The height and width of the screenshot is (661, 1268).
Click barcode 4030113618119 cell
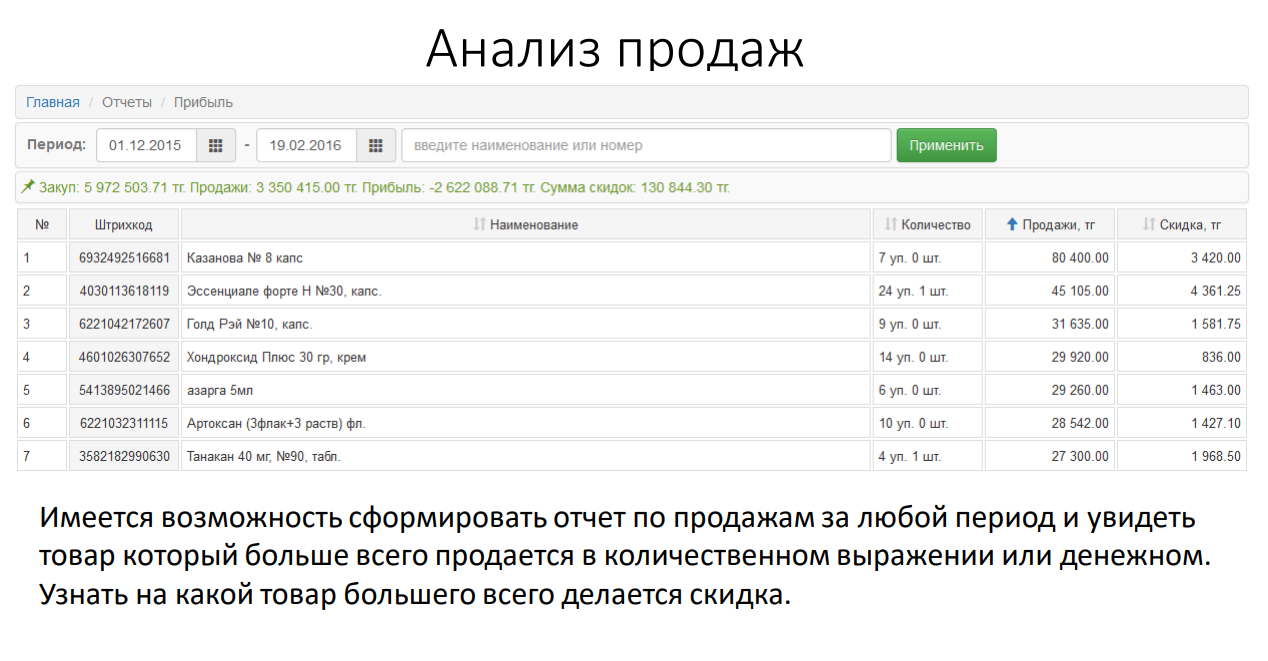[125, 291]
